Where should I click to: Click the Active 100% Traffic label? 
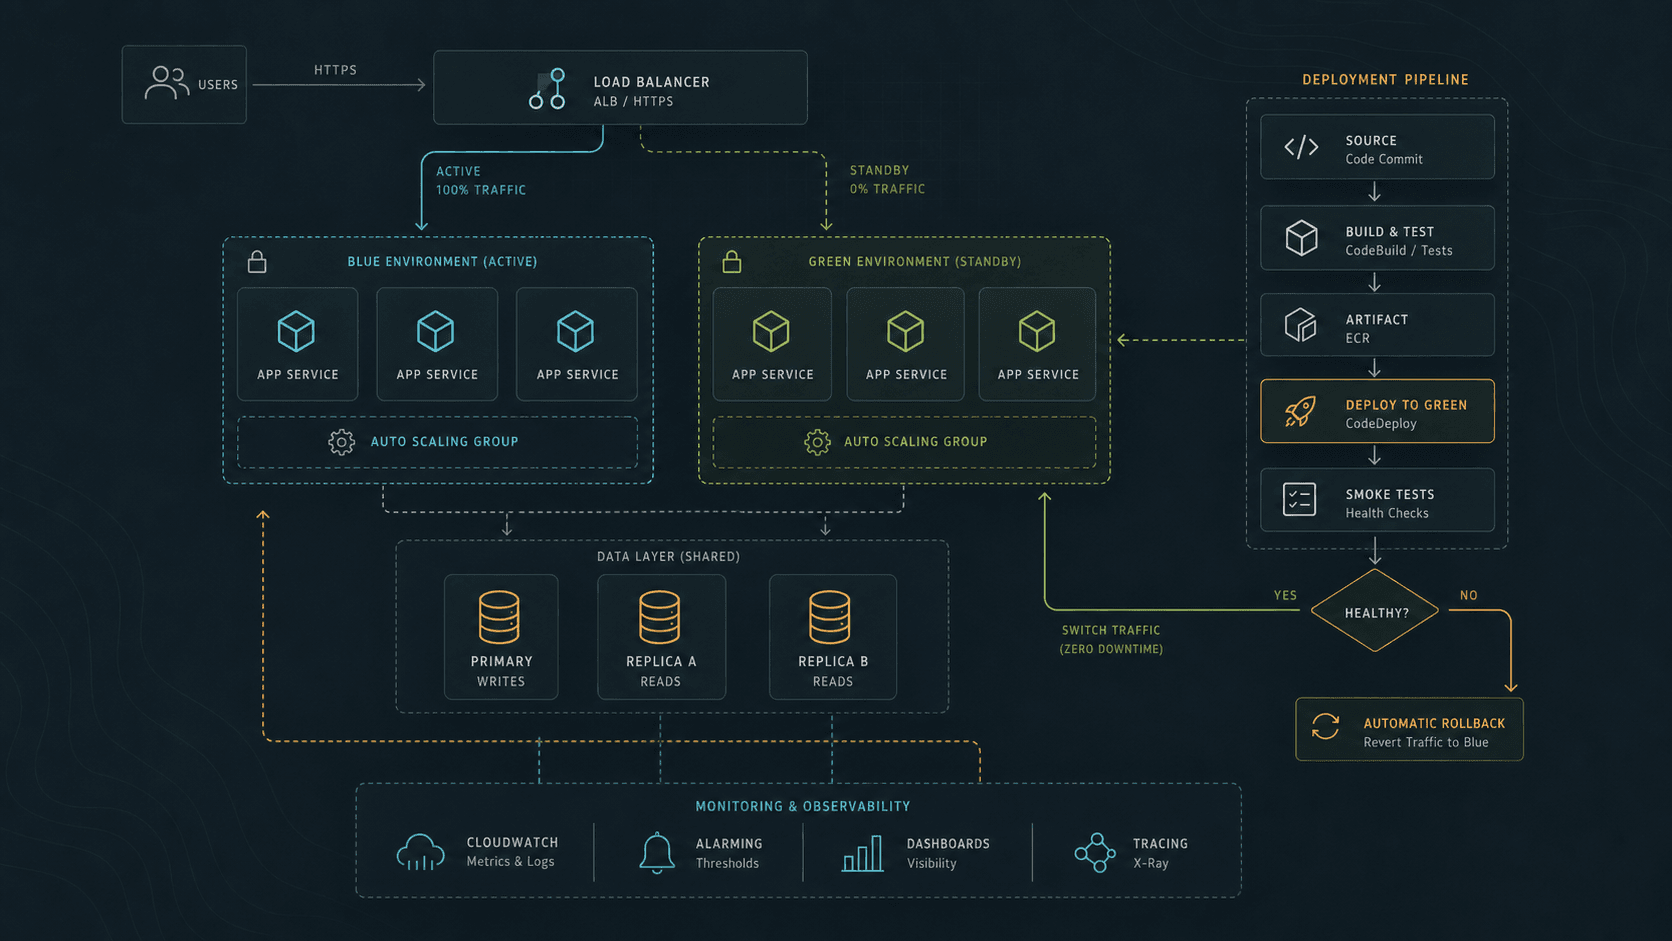click(481, 181)
